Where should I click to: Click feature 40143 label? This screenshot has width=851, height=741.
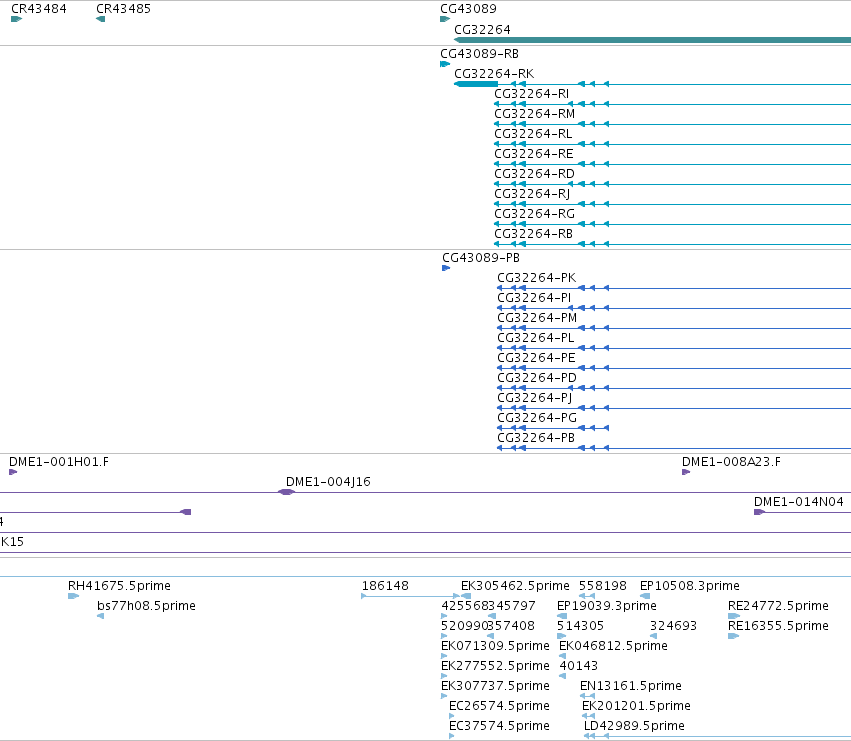tap(579, 666)
